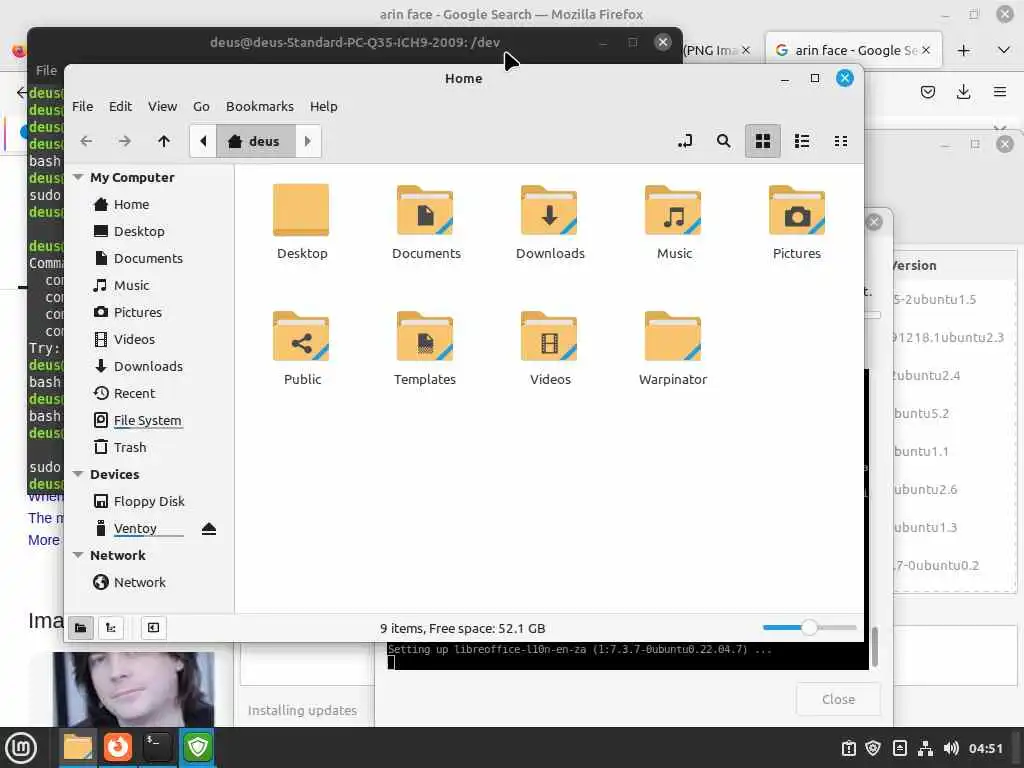The height and width of the screenshot is (768, 1024).
Task: Open the Go menu
Action: coord(201,106)
